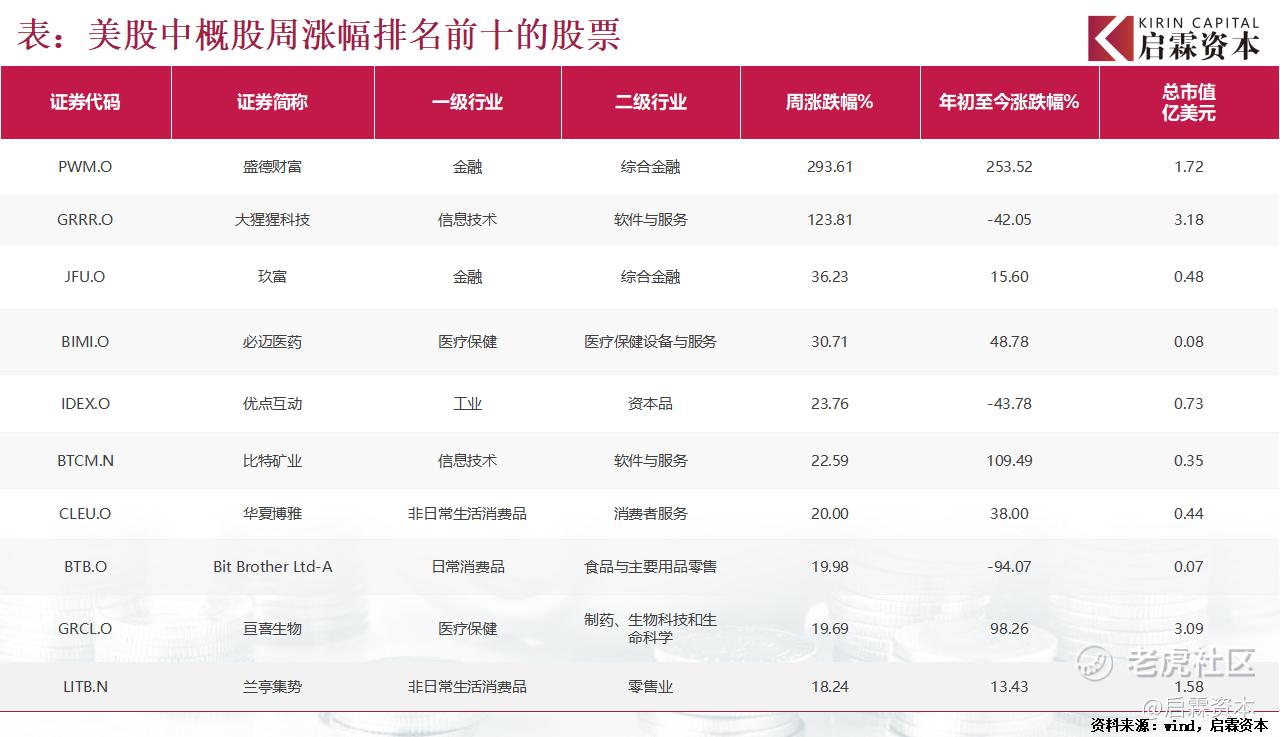Click the ticker GRRR.O

coord(85,219)
